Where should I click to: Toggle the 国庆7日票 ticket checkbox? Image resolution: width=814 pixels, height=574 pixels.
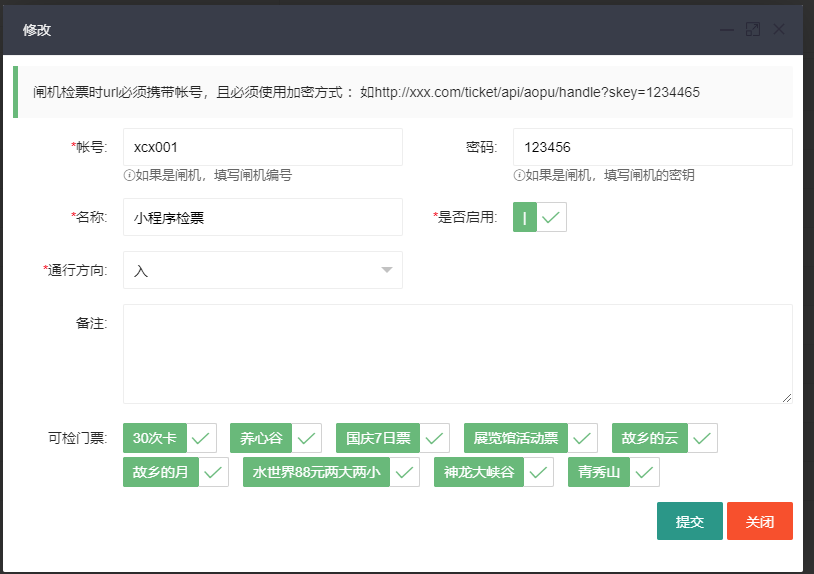[392, 438]
